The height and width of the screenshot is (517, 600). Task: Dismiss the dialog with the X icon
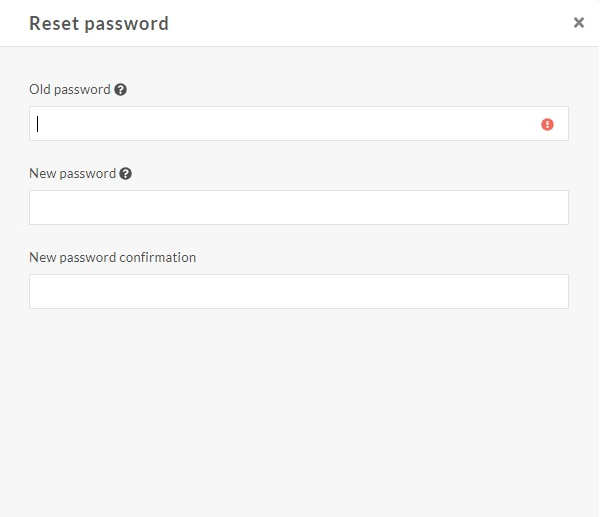pyautogui.click(x=579, y=23)
